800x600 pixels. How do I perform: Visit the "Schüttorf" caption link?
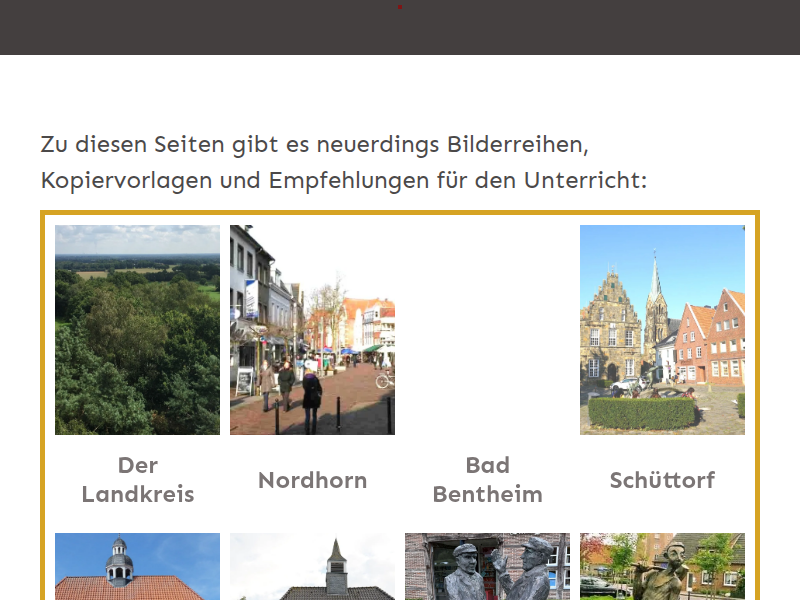click(x=662, y=480)
